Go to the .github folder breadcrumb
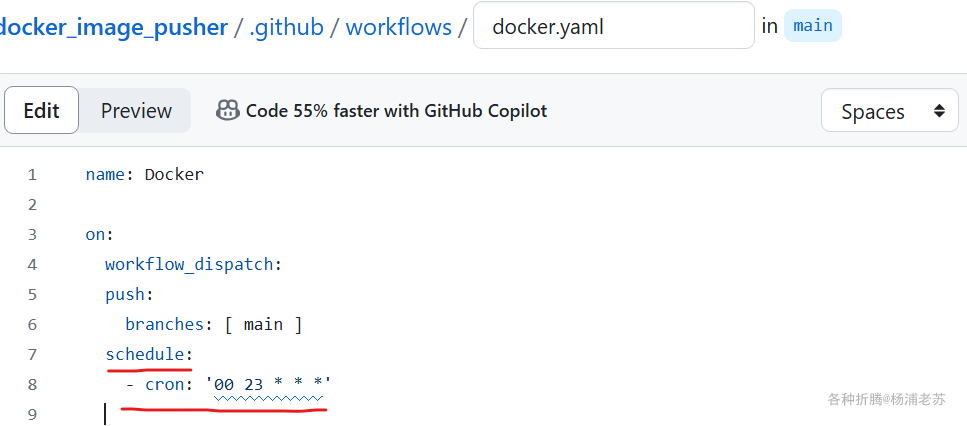This screenshot has width=967, height=426. (286, 27)
